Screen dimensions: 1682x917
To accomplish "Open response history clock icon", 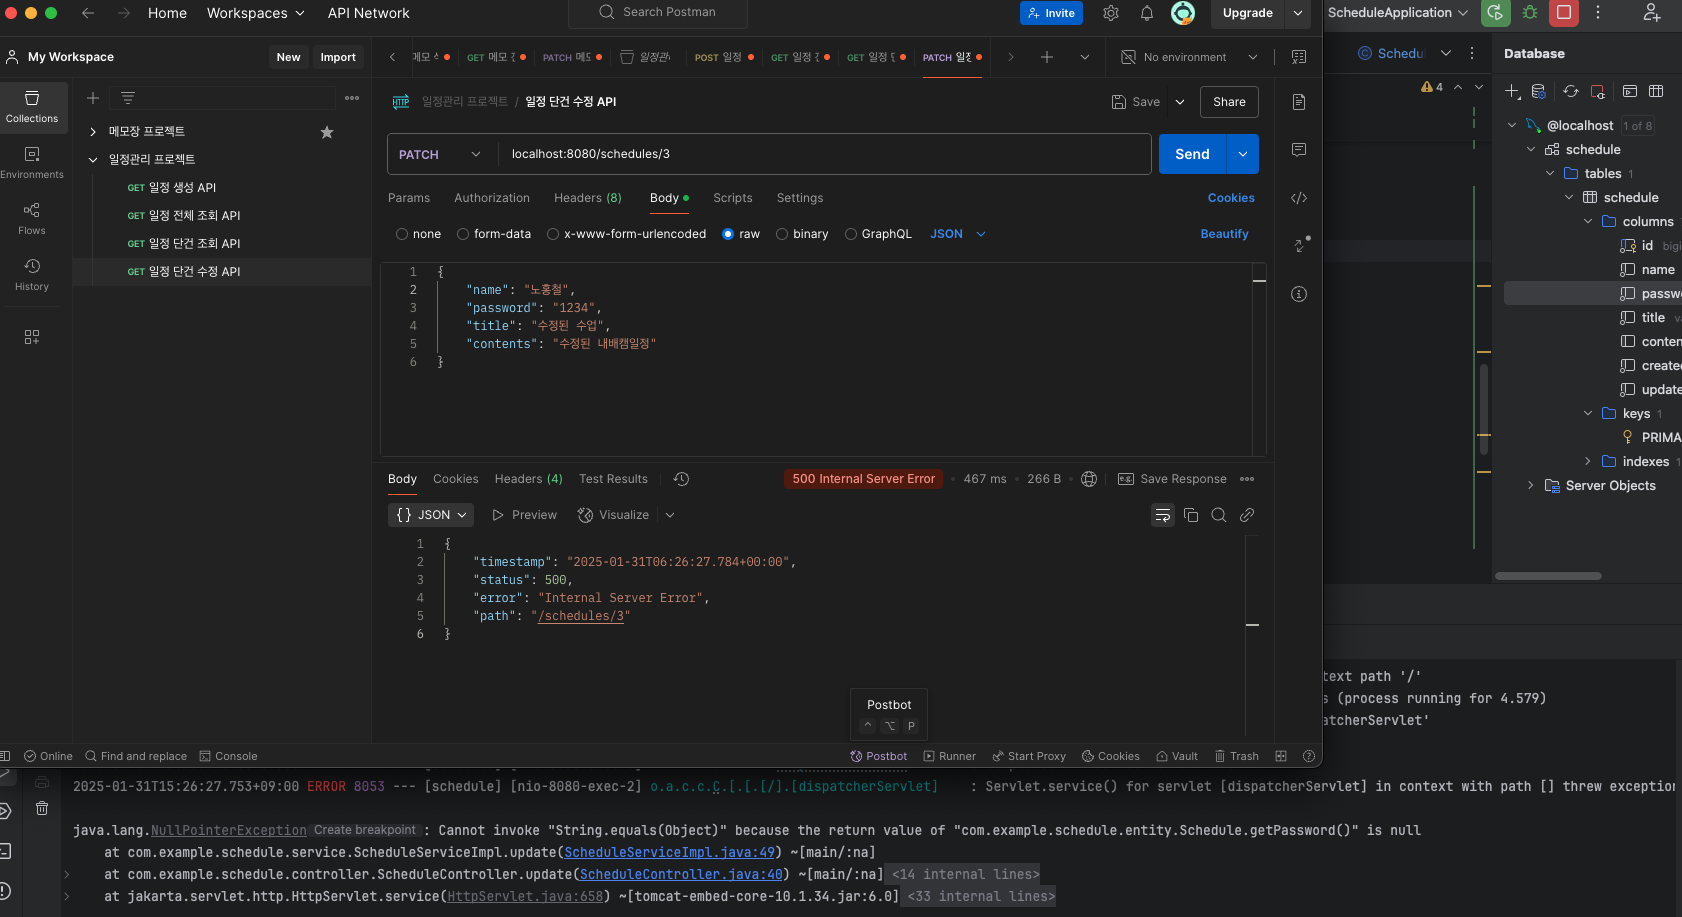I will tap(682, 479).
